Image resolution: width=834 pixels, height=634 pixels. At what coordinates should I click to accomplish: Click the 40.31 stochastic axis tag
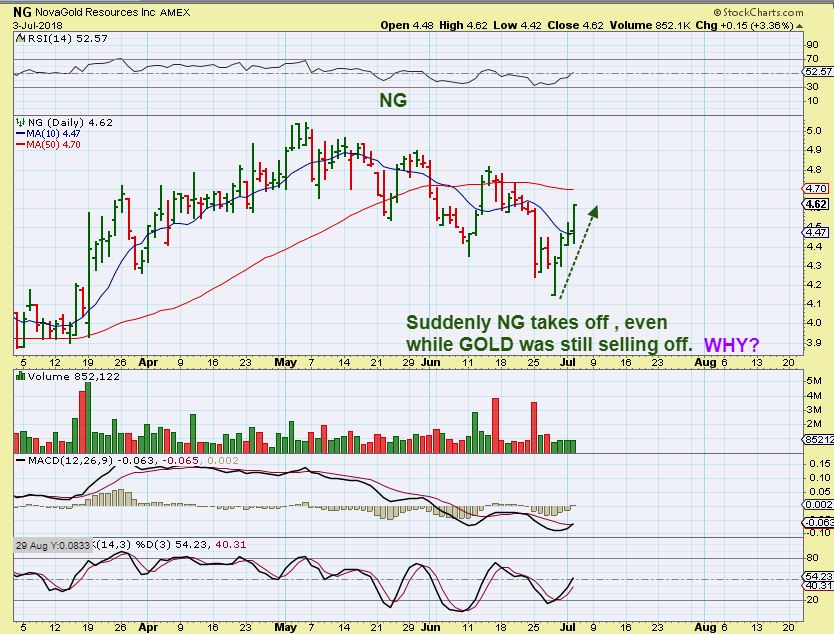pos(818,586)
